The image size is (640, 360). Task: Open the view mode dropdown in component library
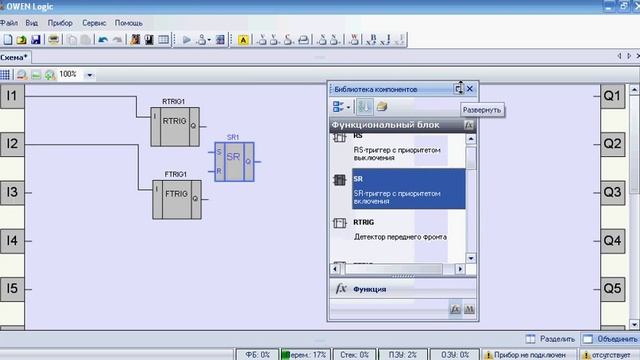pyautogui.click(x=342, y=107)
